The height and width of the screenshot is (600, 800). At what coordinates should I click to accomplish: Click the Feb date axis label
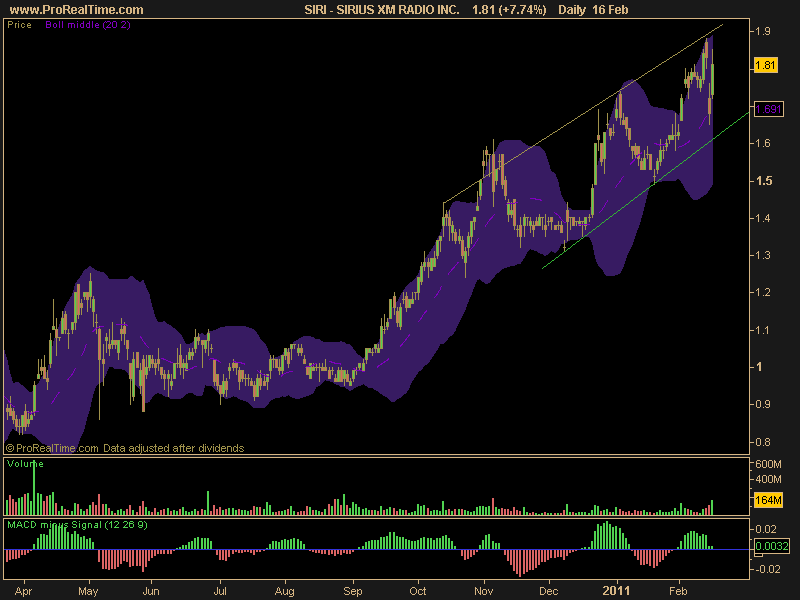click(x=678, y=591)
